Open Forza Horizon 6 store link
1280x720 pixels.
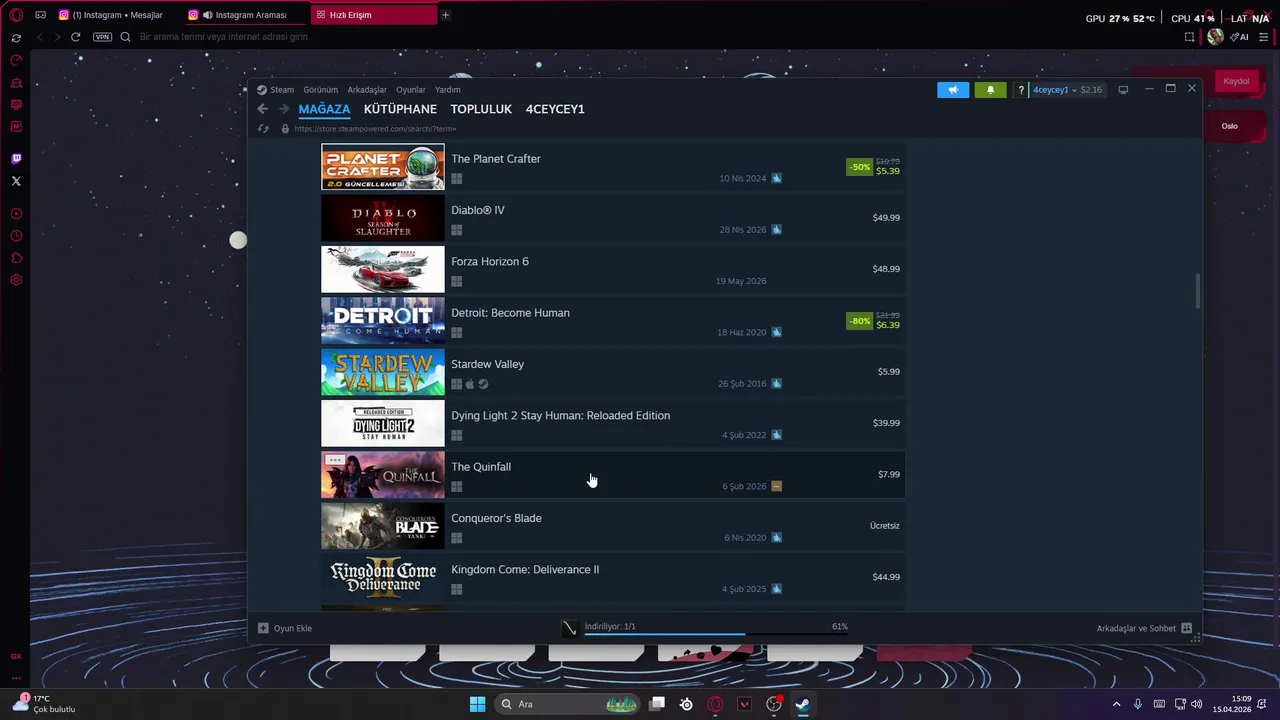point(490,262)
